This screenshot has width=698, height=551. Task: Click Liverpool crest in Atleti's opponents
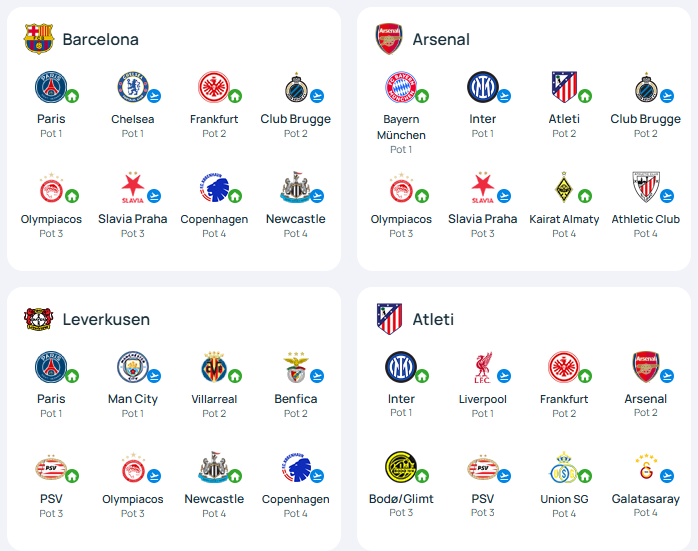483,367
